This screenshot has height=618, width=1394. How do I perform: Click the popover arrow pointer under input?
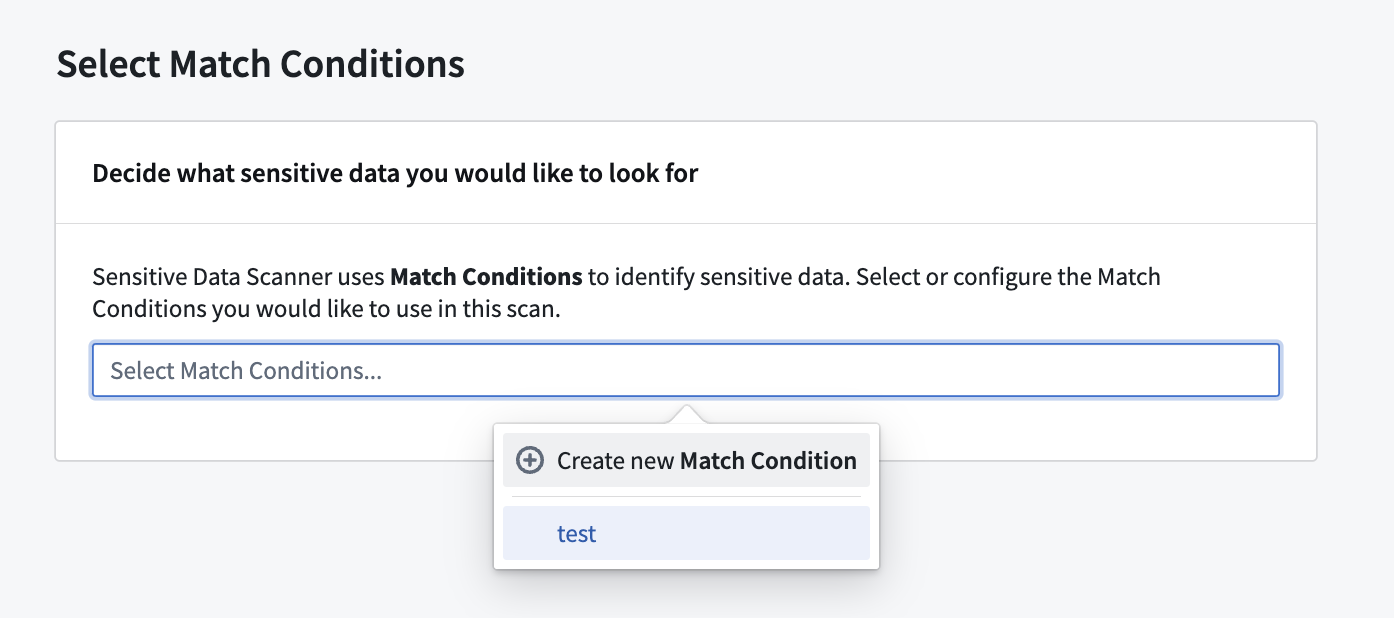point(686,414)
